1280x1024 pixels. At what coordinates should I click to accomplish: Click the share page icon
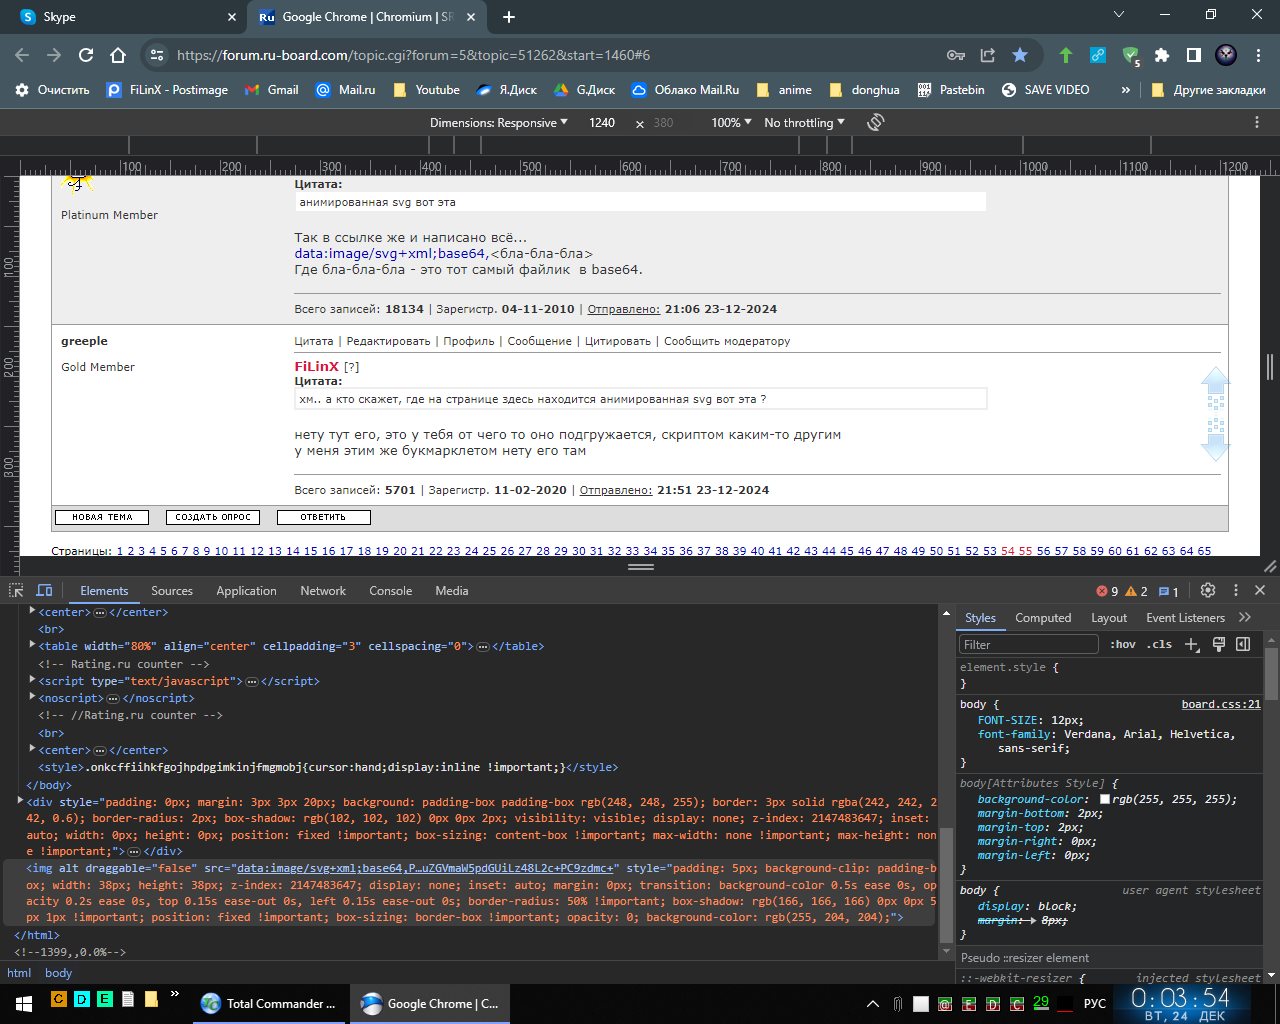point(988,55)
